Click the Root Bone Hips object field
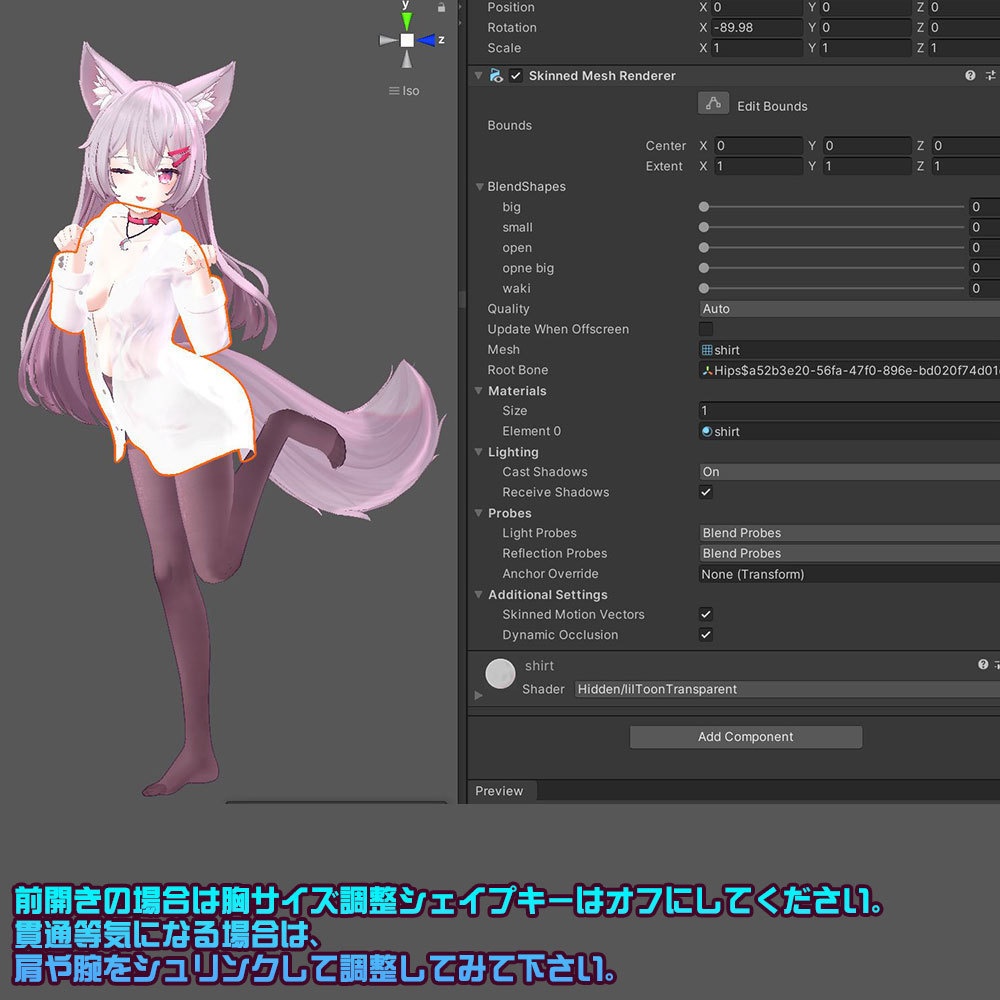 [849, 371]
